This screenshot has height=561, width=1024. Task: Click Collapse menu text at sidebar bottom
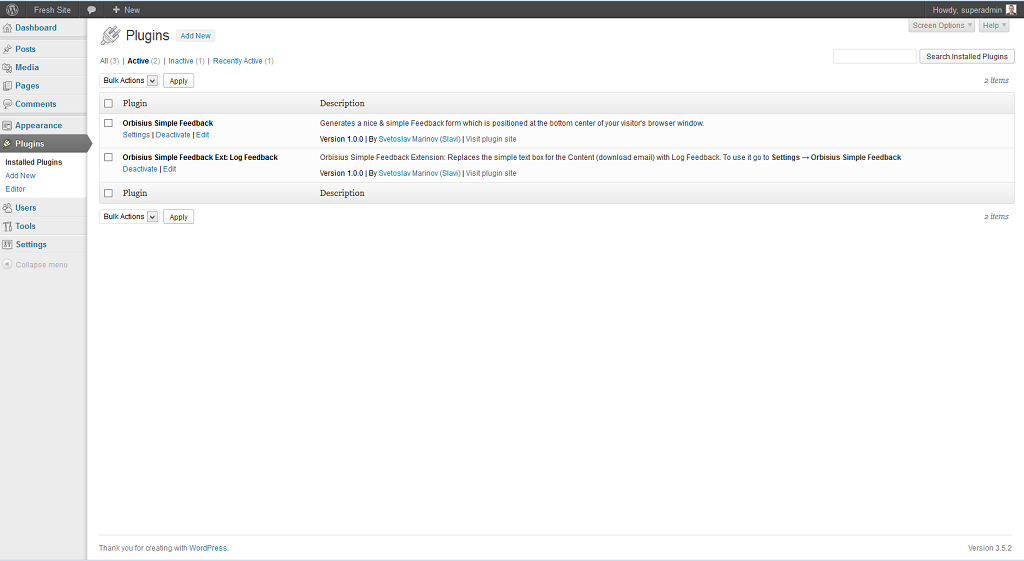pos(42,264)
